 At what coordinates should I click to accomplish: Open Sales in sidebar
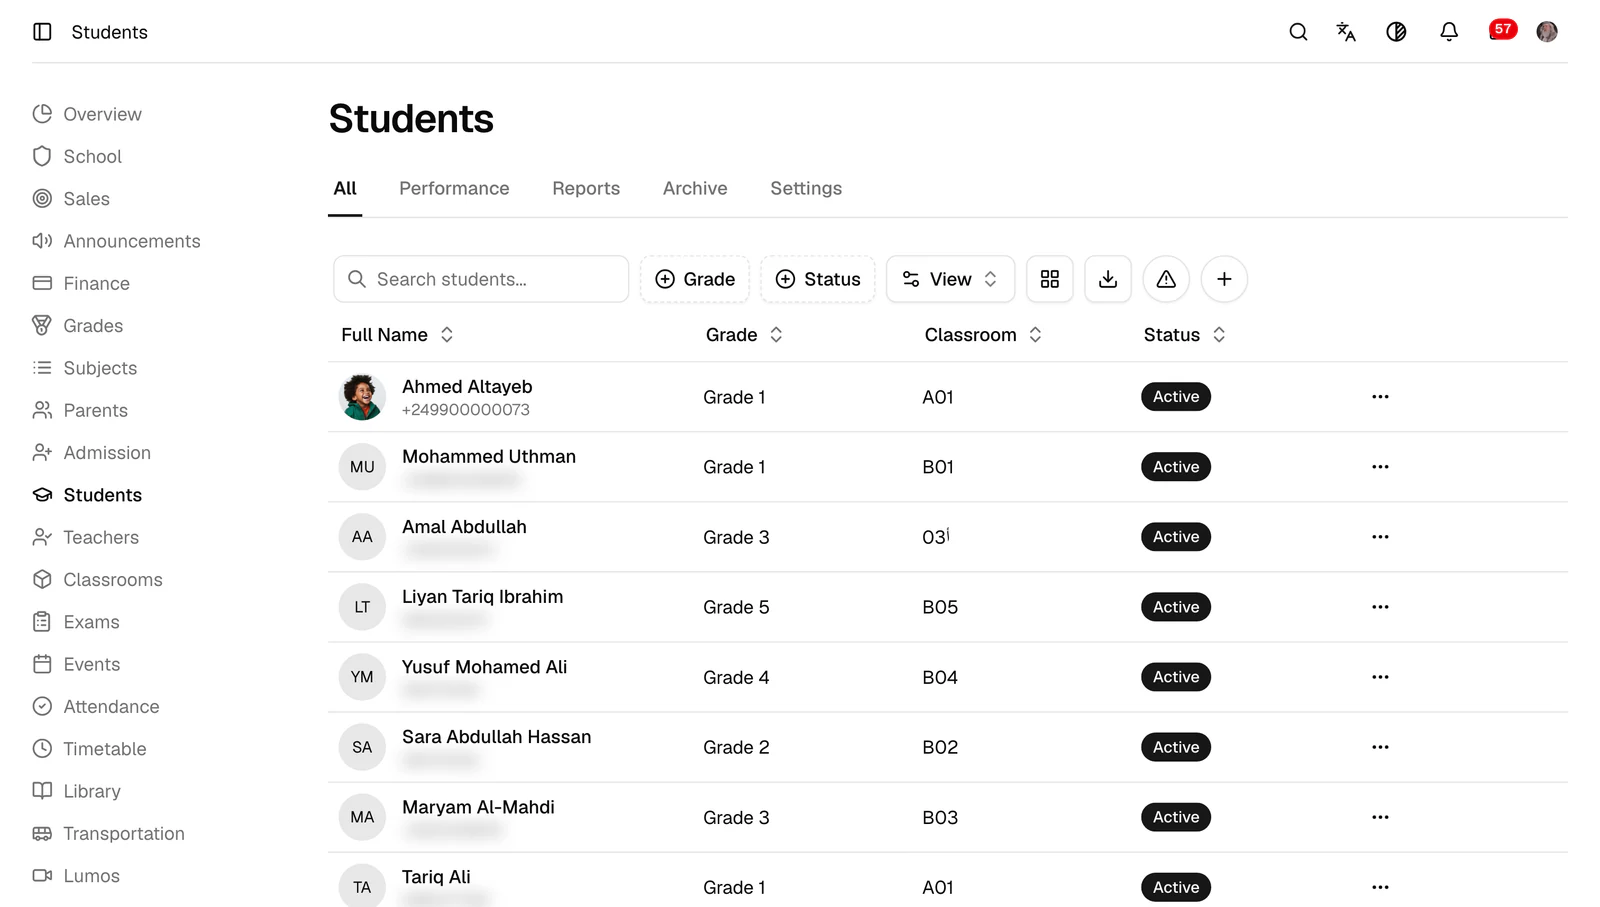click(x=71, y=199)
